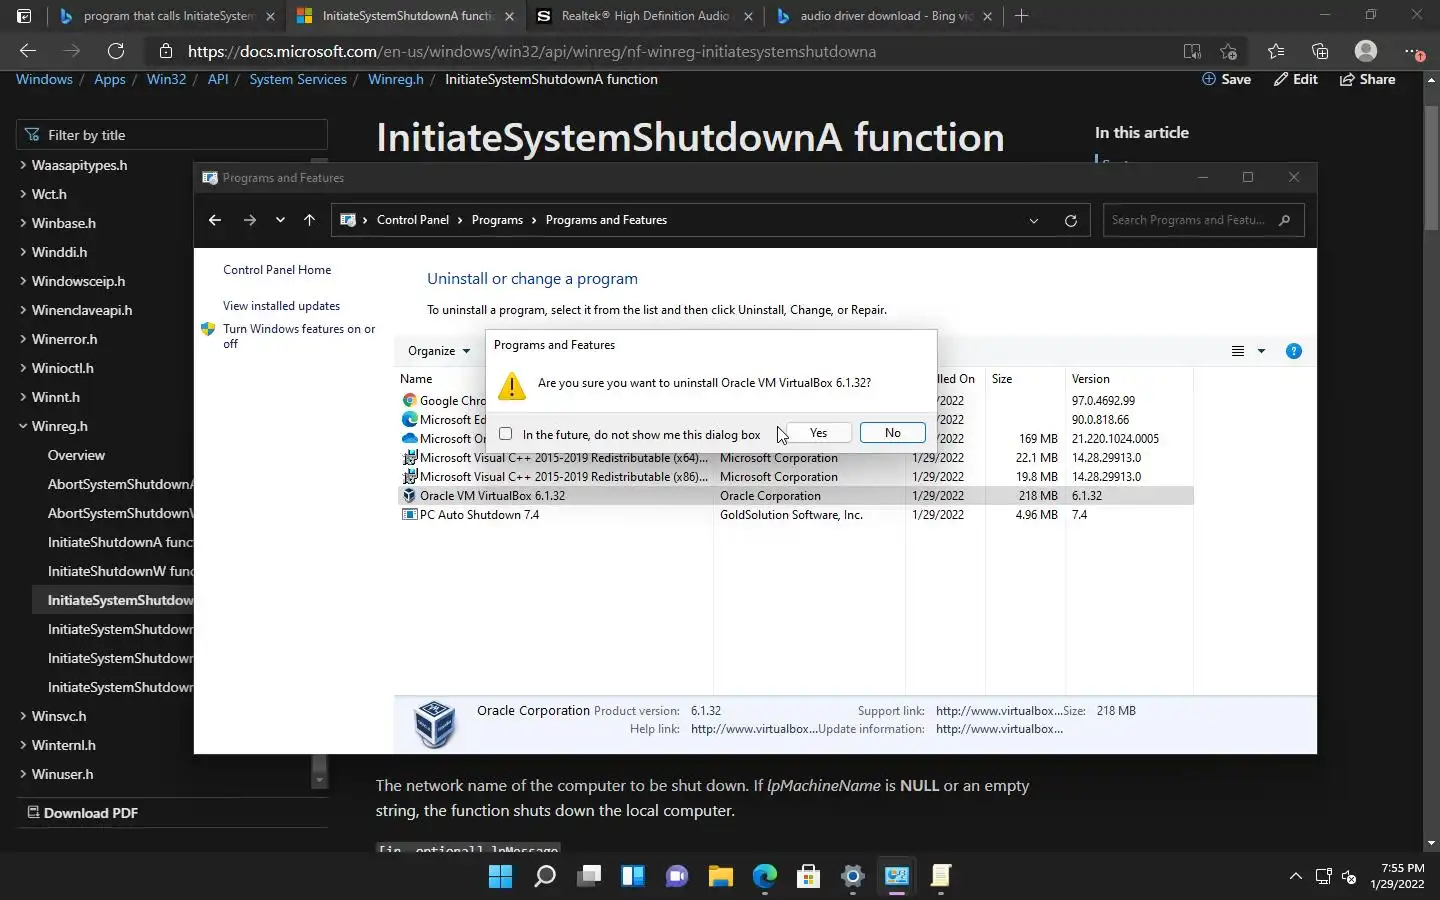The height and width of the screenshot is (900, 1440).
Task: Check 'do not show me this dialog box'
Action: click(x=506, y=434)
